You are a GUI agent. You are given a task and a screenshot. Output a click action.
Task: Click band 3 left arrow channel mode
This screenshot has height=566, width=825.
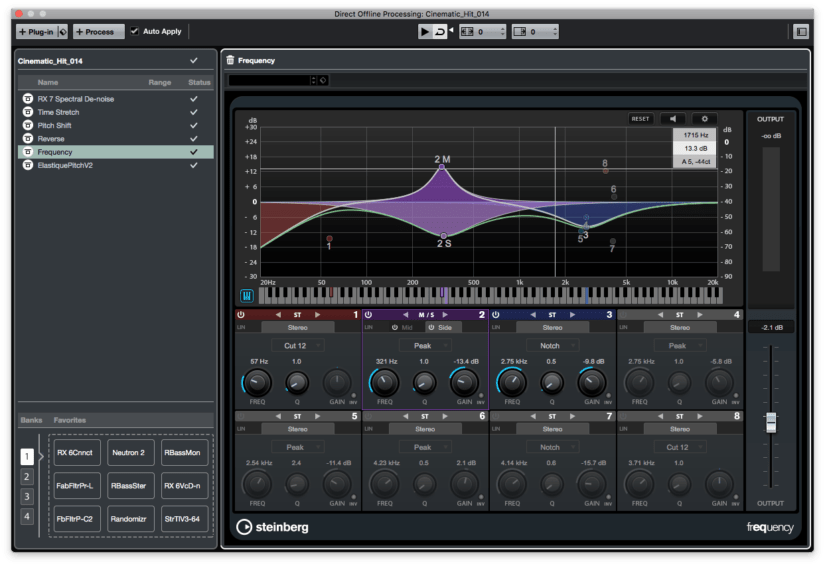[x=533, y=315]
